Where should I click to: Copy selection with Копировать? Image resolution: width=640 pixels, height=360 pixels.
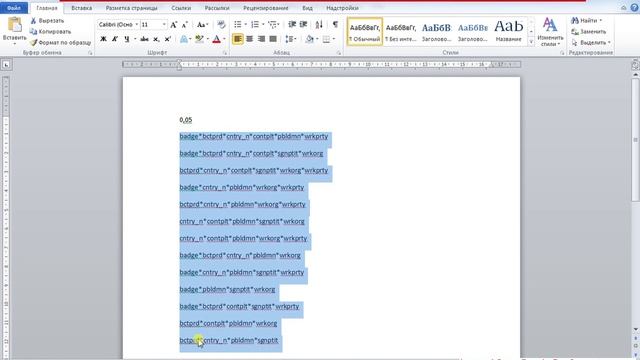(x=51, y=31)
